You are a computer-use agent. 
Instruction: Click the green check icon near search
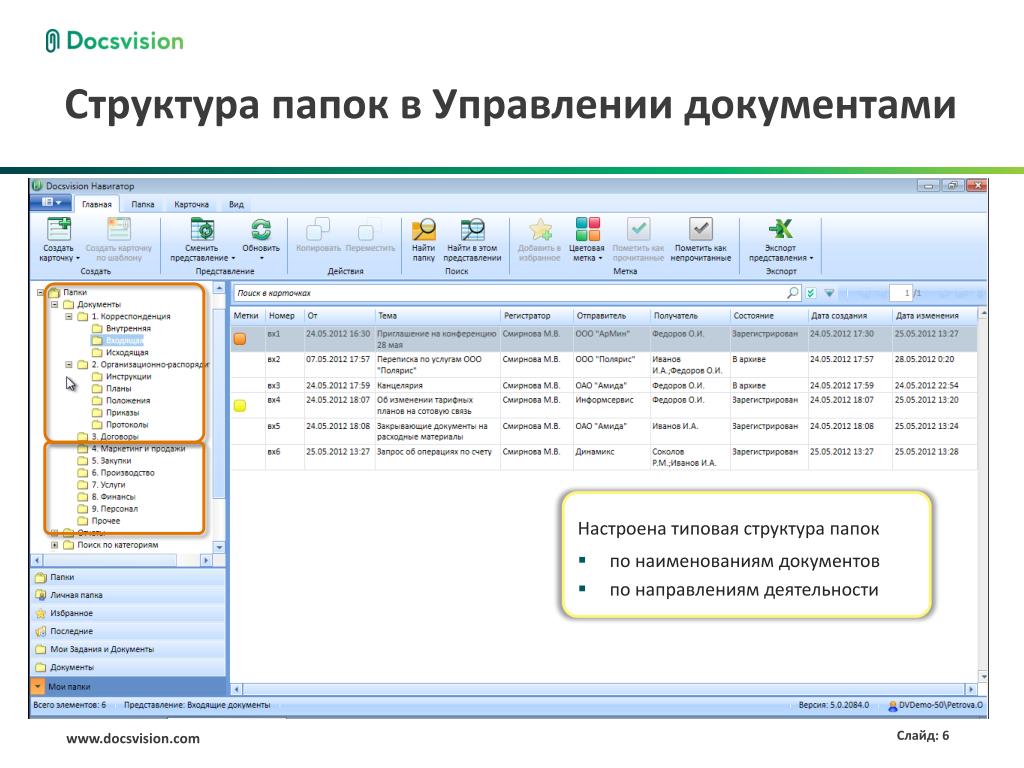(810, 293)
